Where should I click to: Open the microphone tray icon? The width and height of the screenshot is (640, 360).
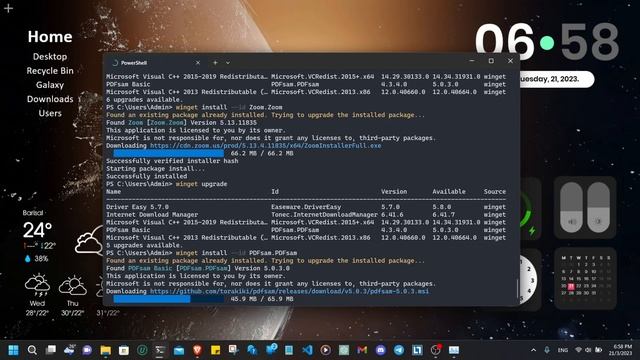point(547,350)
